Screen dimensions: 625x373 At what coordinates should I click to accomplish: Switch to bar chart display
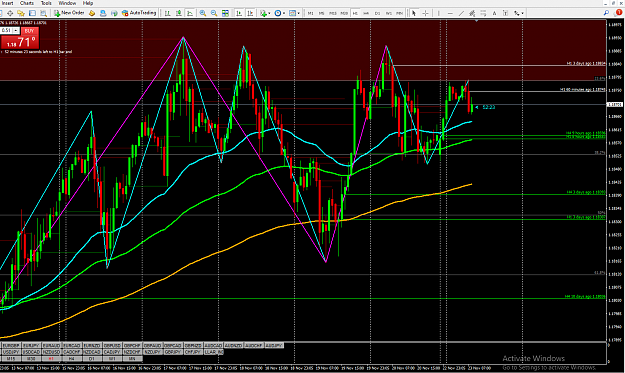pos(167,13)
